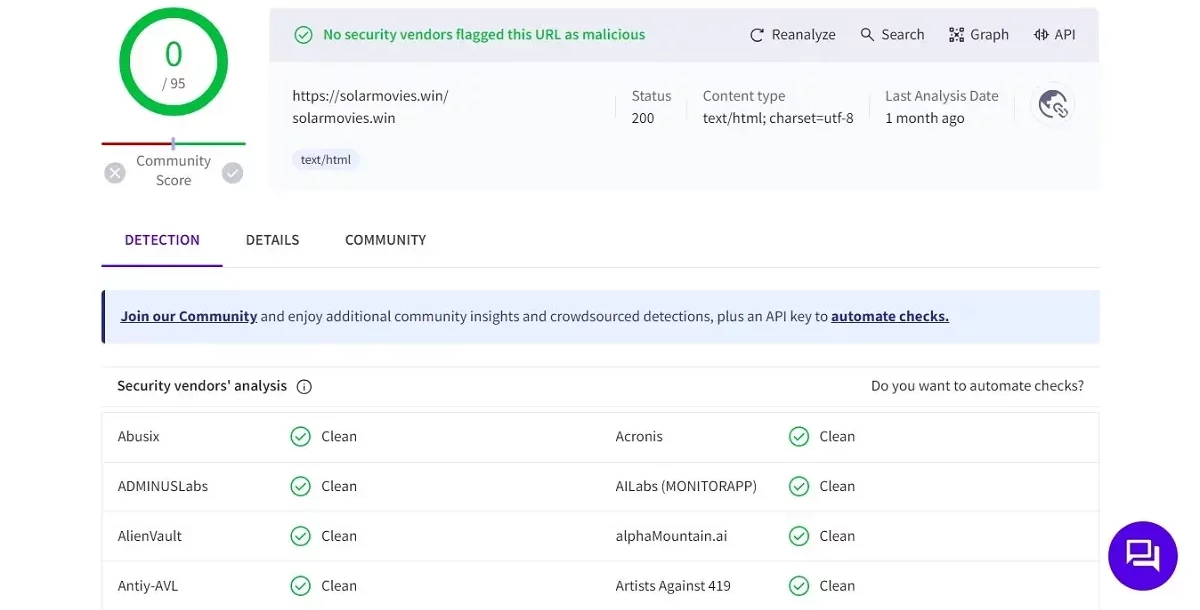Click the AILabs (MONITORAPP) vendor name

point(686,486)
